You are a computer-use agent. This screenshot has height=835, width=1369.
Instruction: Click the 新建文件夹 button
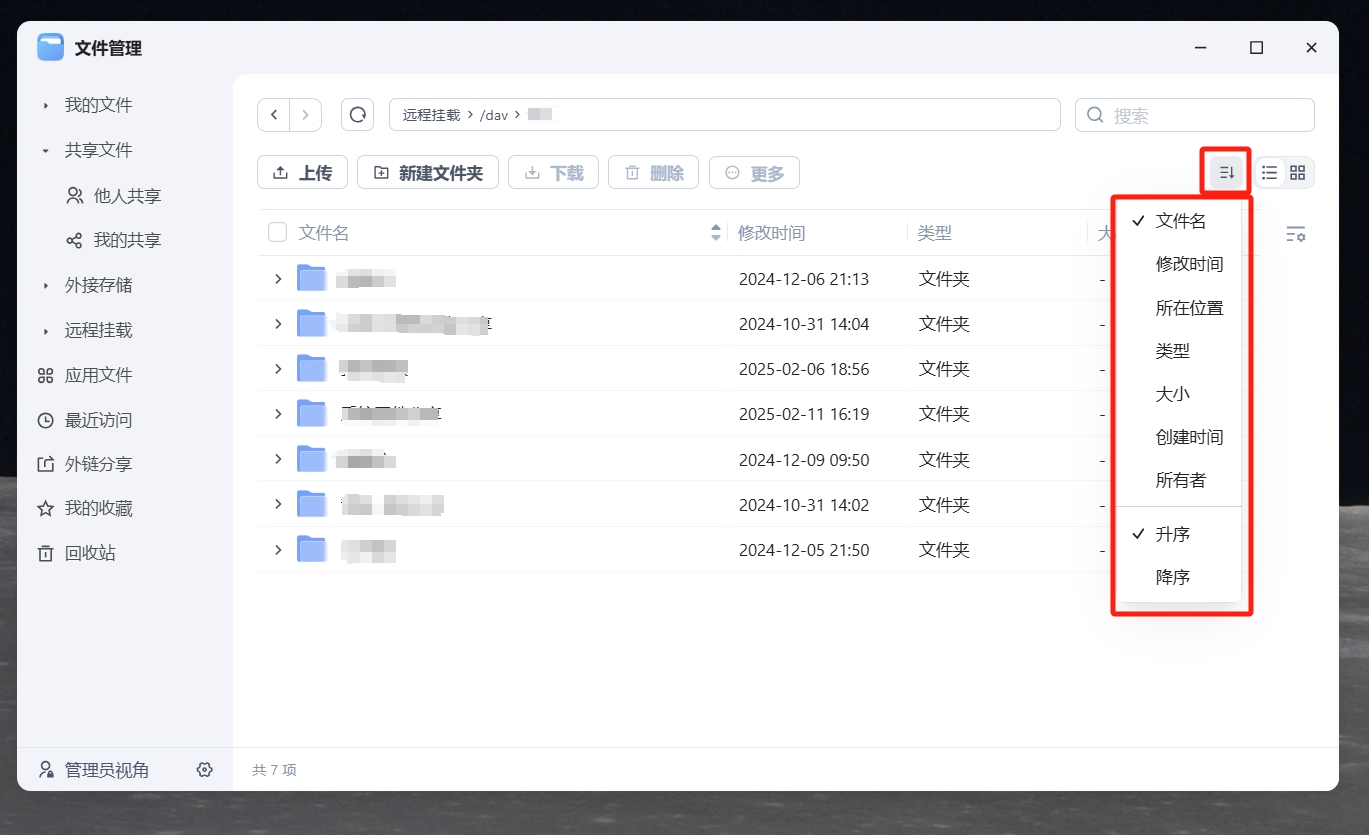(x=428, y=173)
